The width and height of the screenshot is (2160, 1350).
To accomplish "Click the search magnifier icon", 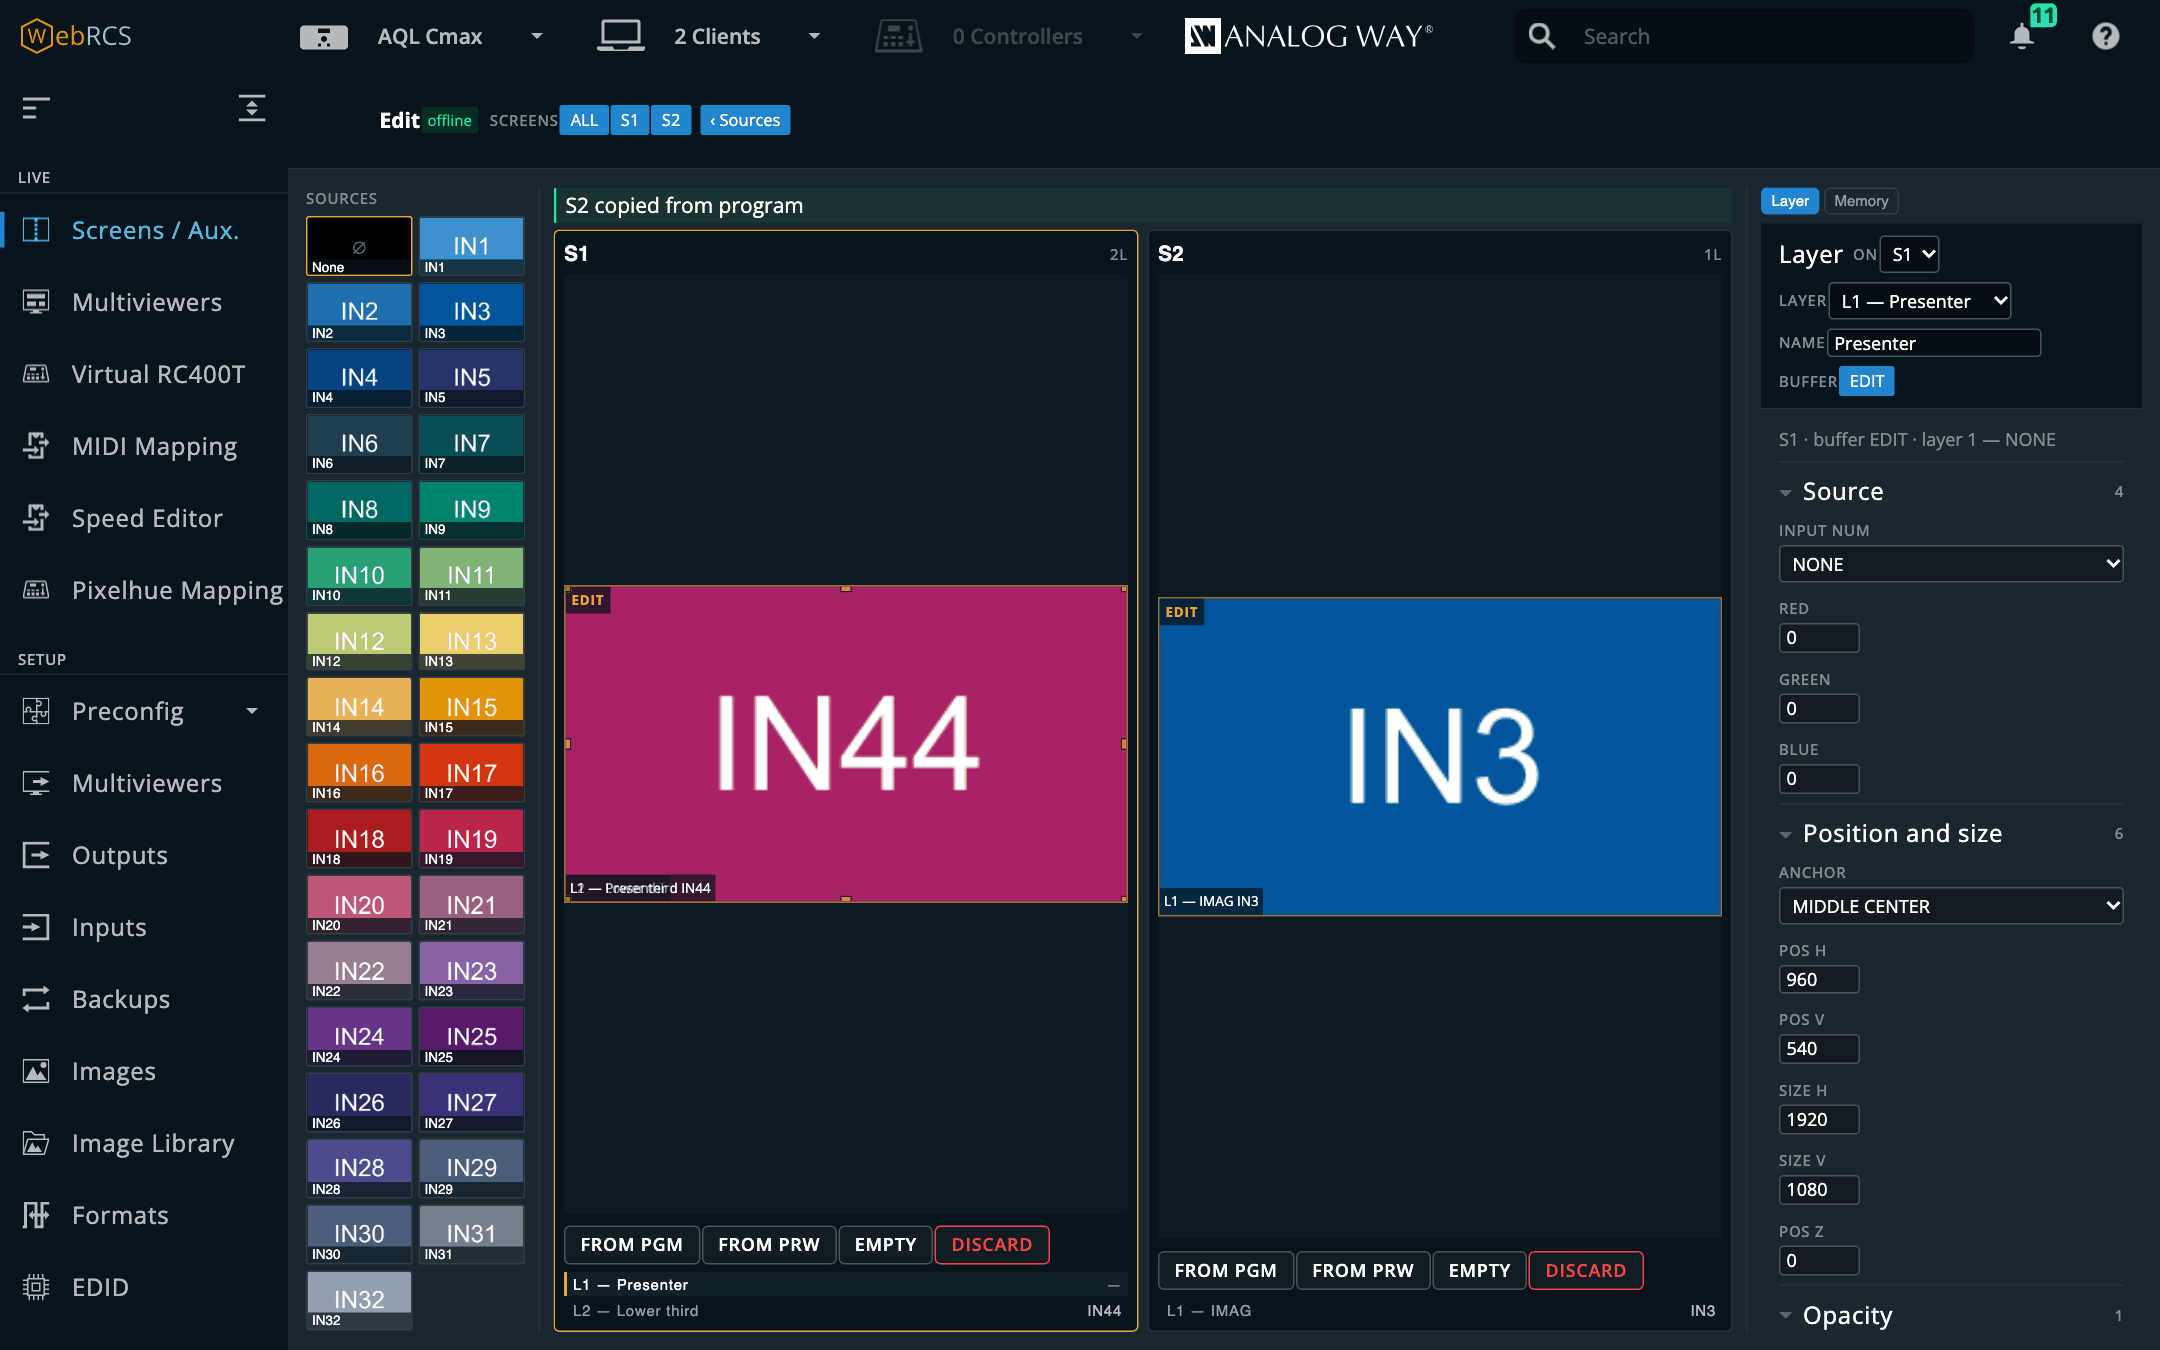I will click(1542, 36).
